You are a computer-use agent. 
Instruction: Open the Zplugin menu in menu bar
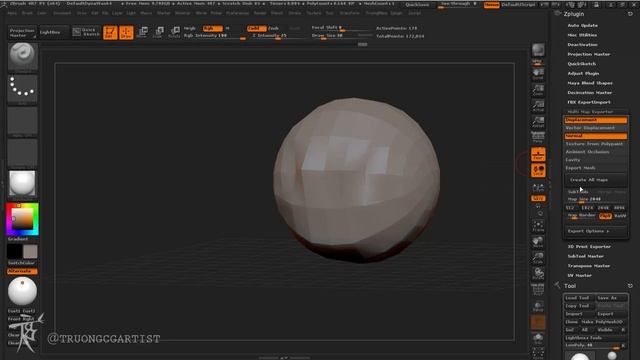point(396,13)
